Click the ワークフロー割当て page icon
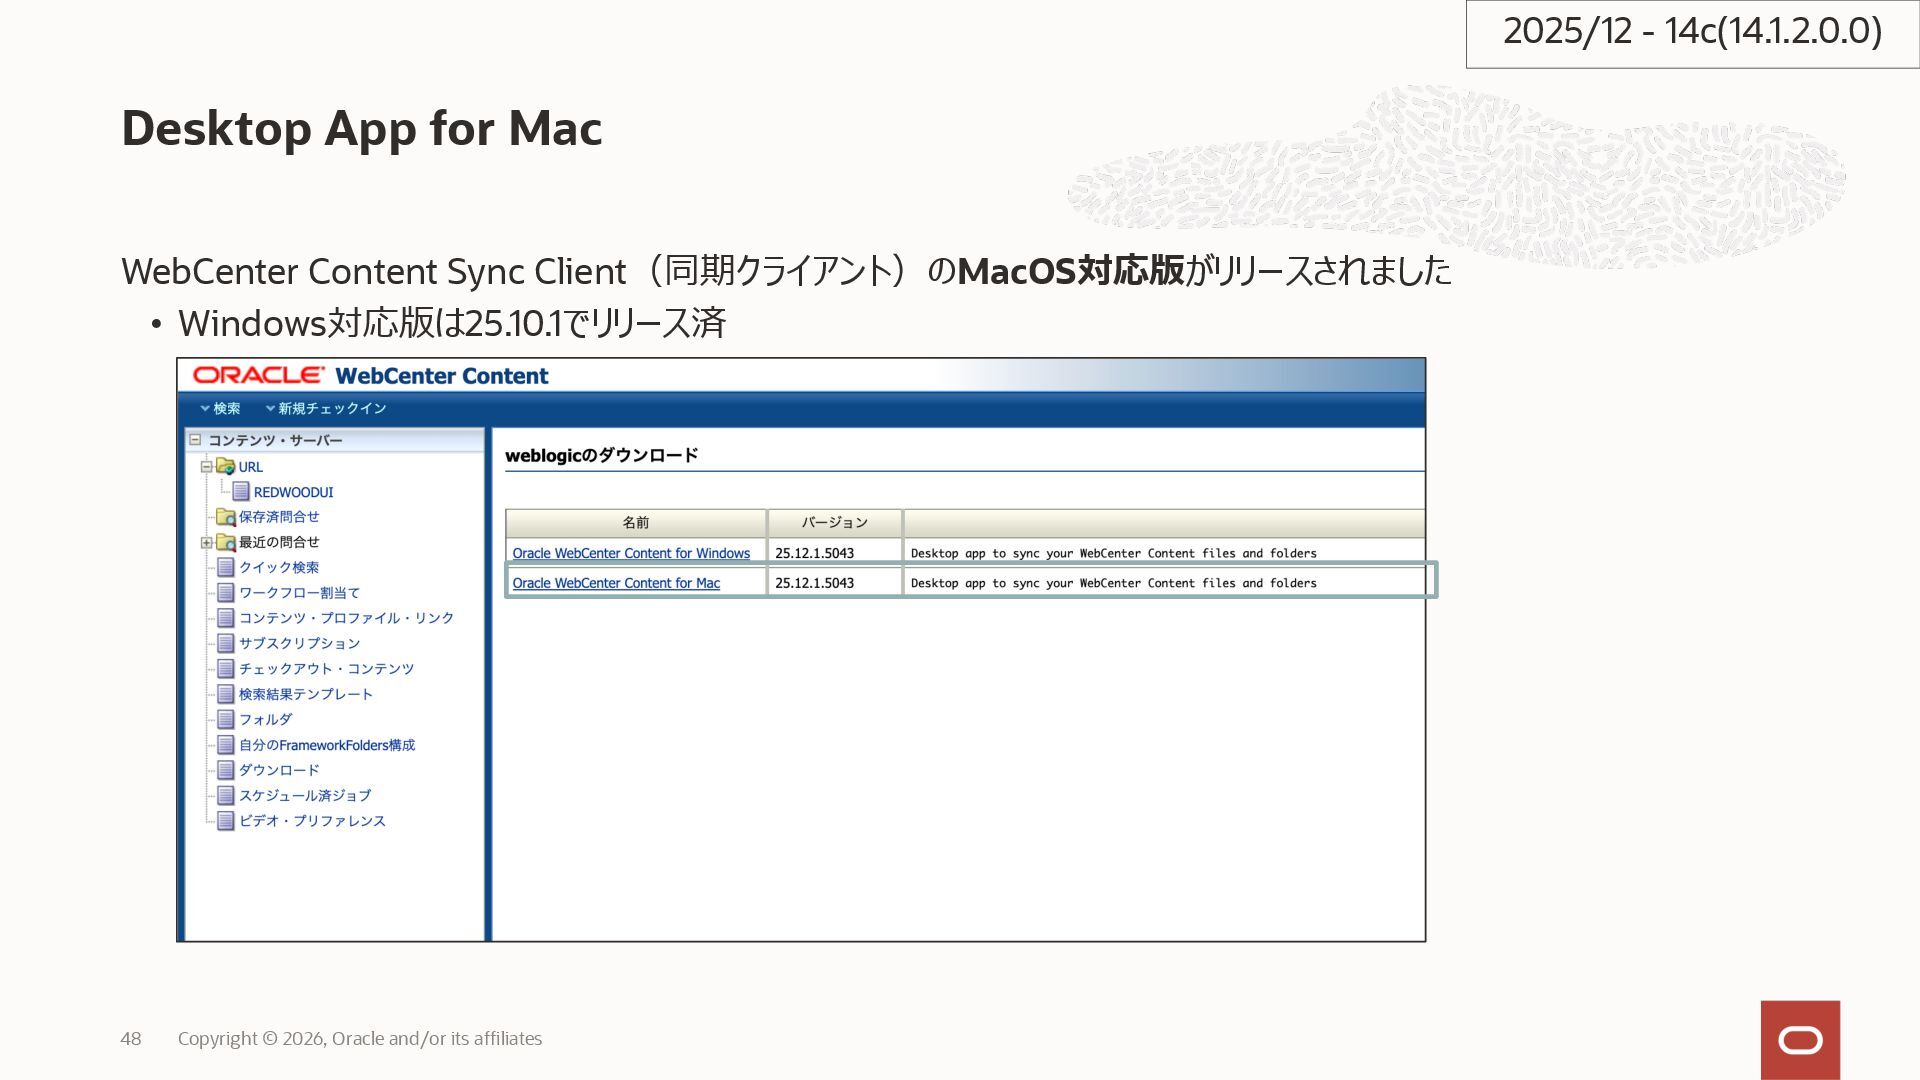 tap(226, 593)
